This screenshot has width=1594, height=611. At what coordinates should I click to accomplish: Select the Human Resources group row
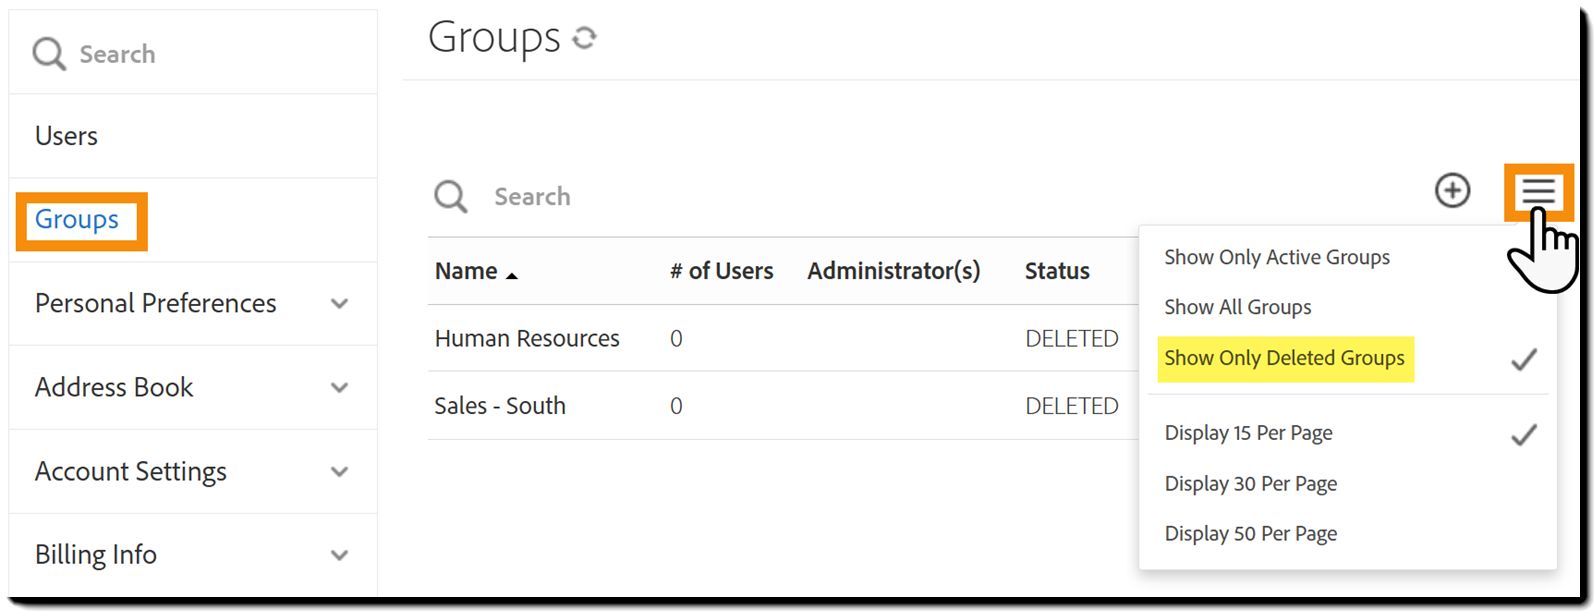click(527, 339)
